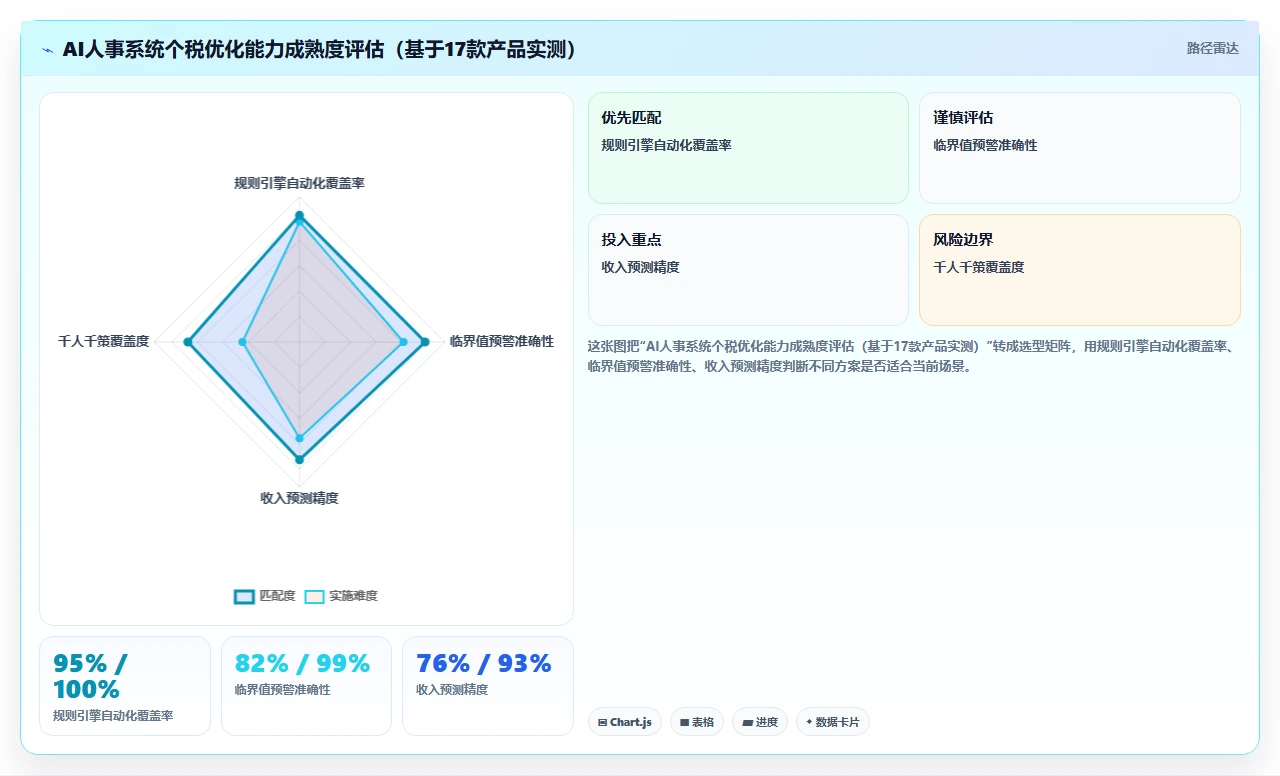Click the 76% / 93% stat value

[x=484, y=664]
